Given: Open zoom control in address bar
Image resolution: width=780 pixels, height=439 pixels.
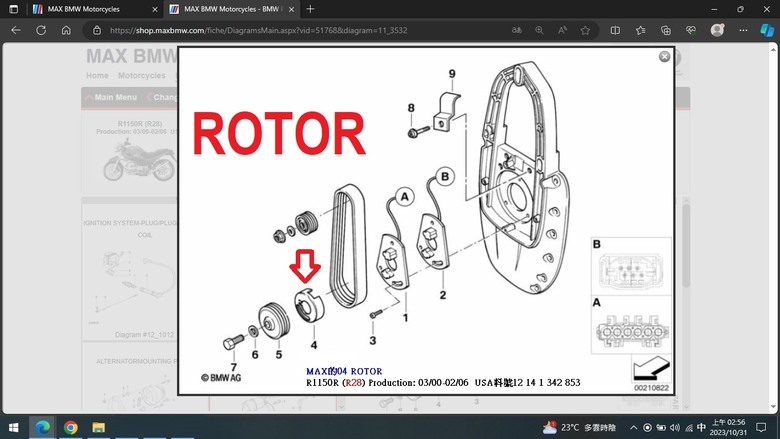Looking at the screenshot, I should [539, 30].
